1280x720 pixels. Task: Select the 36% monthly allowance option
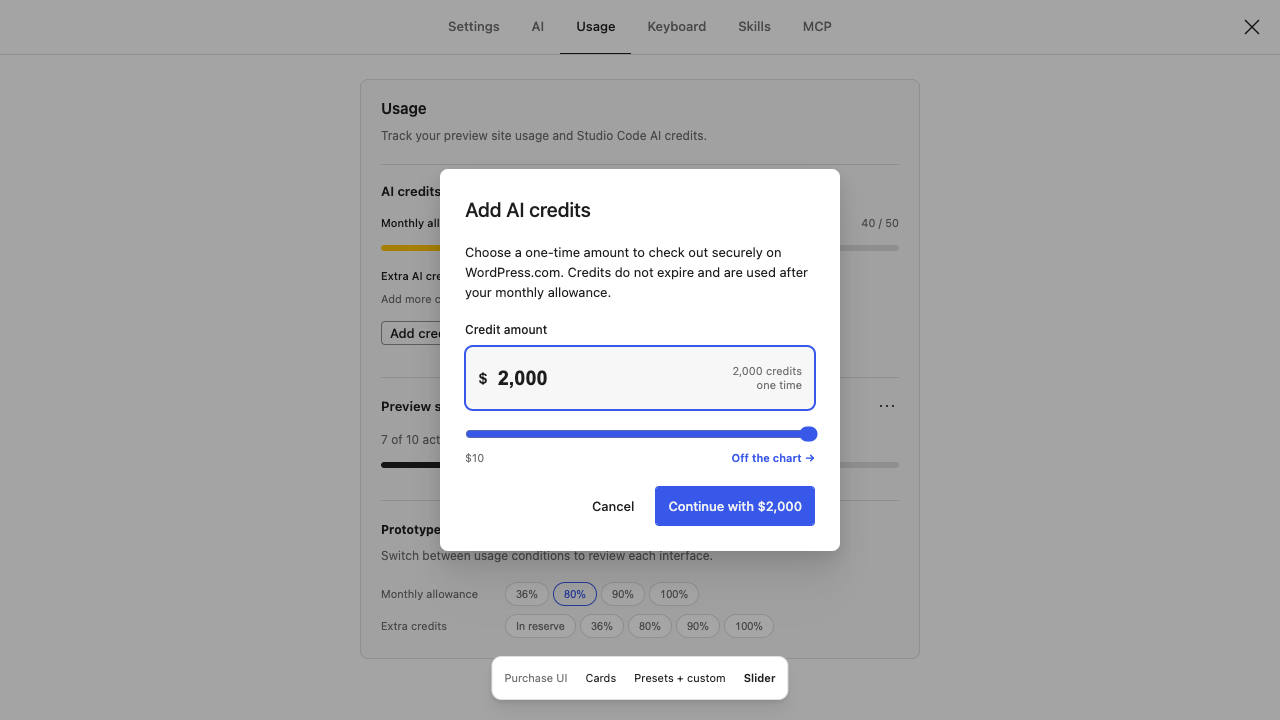click(527, 594)
